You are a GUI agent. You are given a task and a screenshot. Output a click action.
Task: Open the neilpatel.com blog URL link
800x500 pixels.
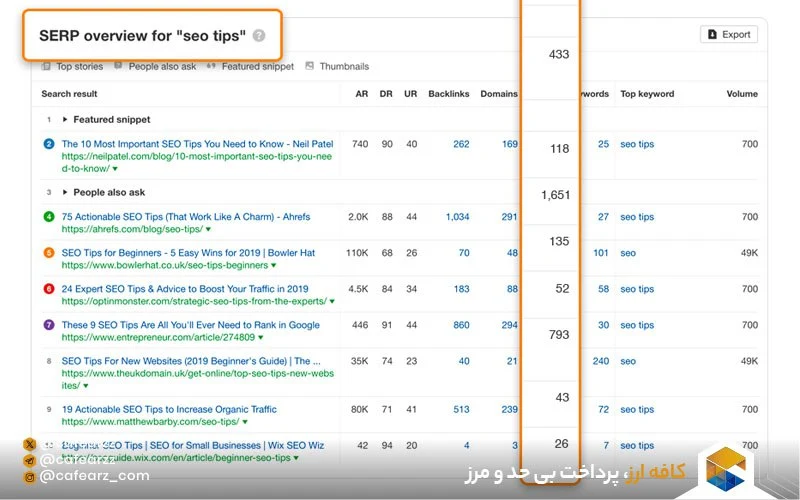coord(196,162)
